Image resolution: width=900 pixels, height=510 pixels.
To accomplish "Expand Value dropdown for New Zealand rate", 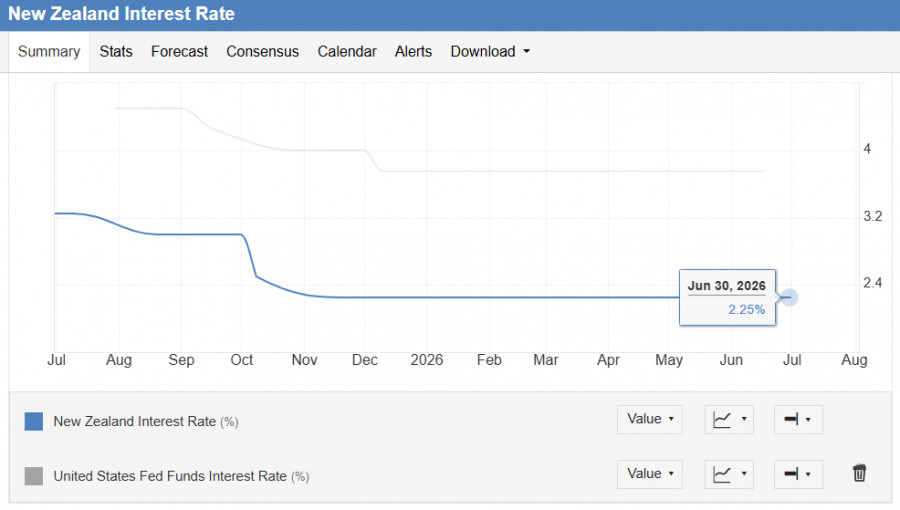I will pyautogui.click(x=650, y=419).
